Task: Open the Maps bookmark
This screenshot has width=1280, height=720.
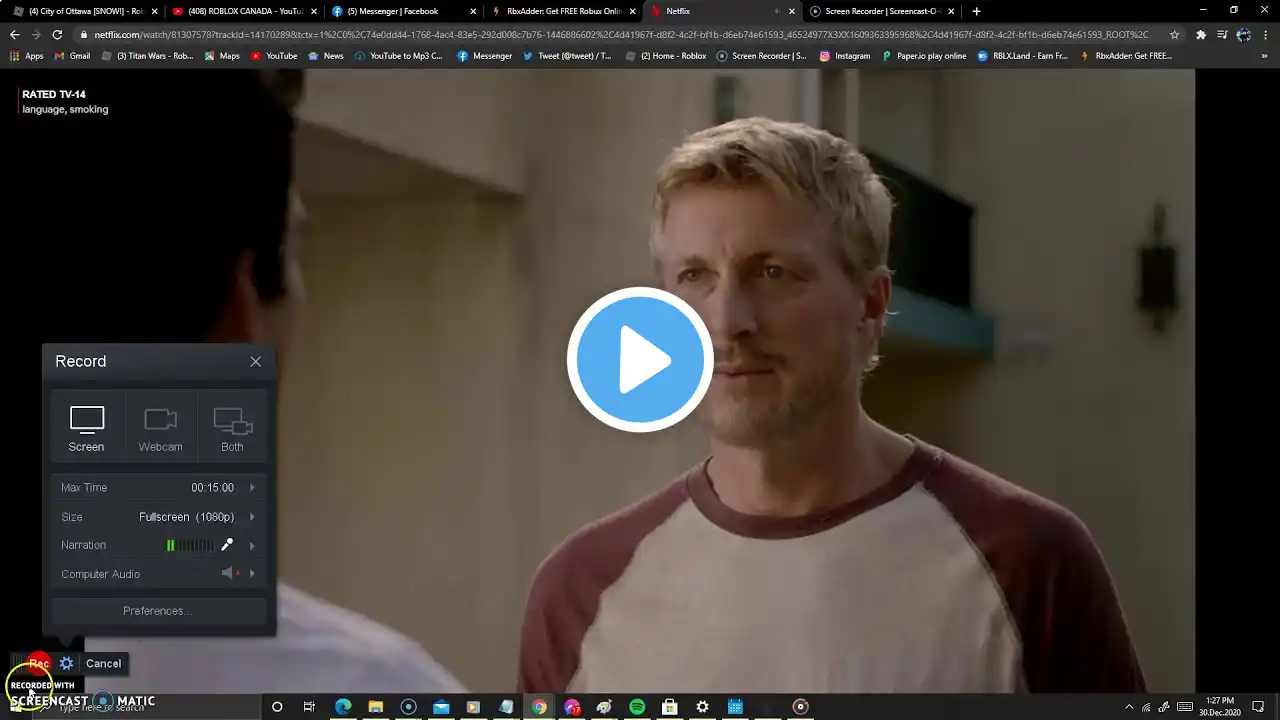Action: tap(222, 56)
